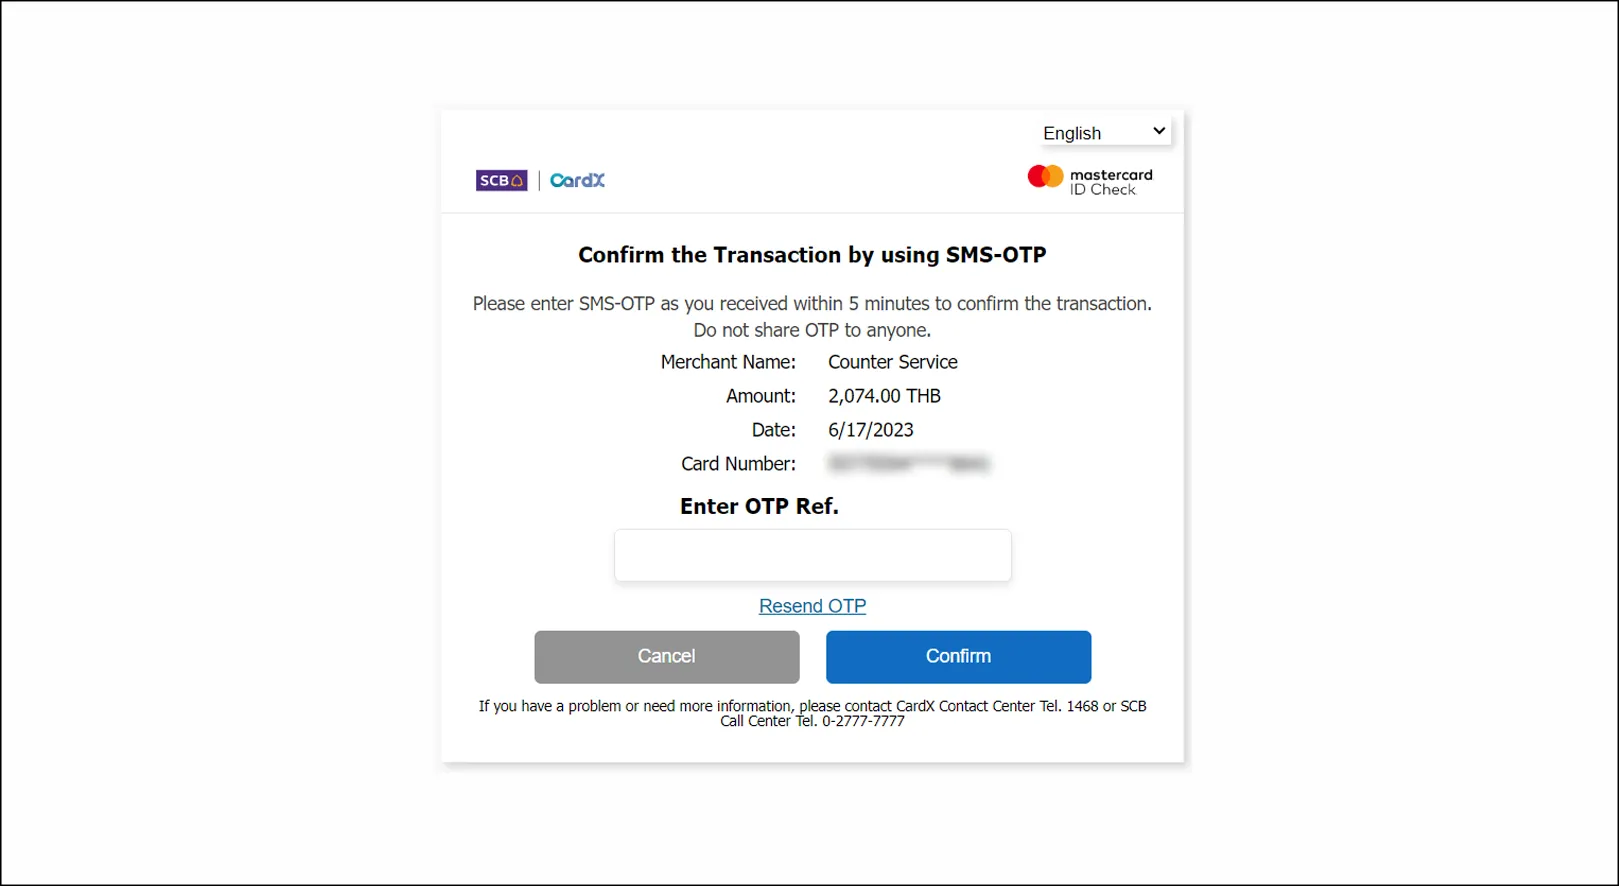This screenshot has width=1619, height=886.
Task: Click the Card Number label
Action: (738, 464)
